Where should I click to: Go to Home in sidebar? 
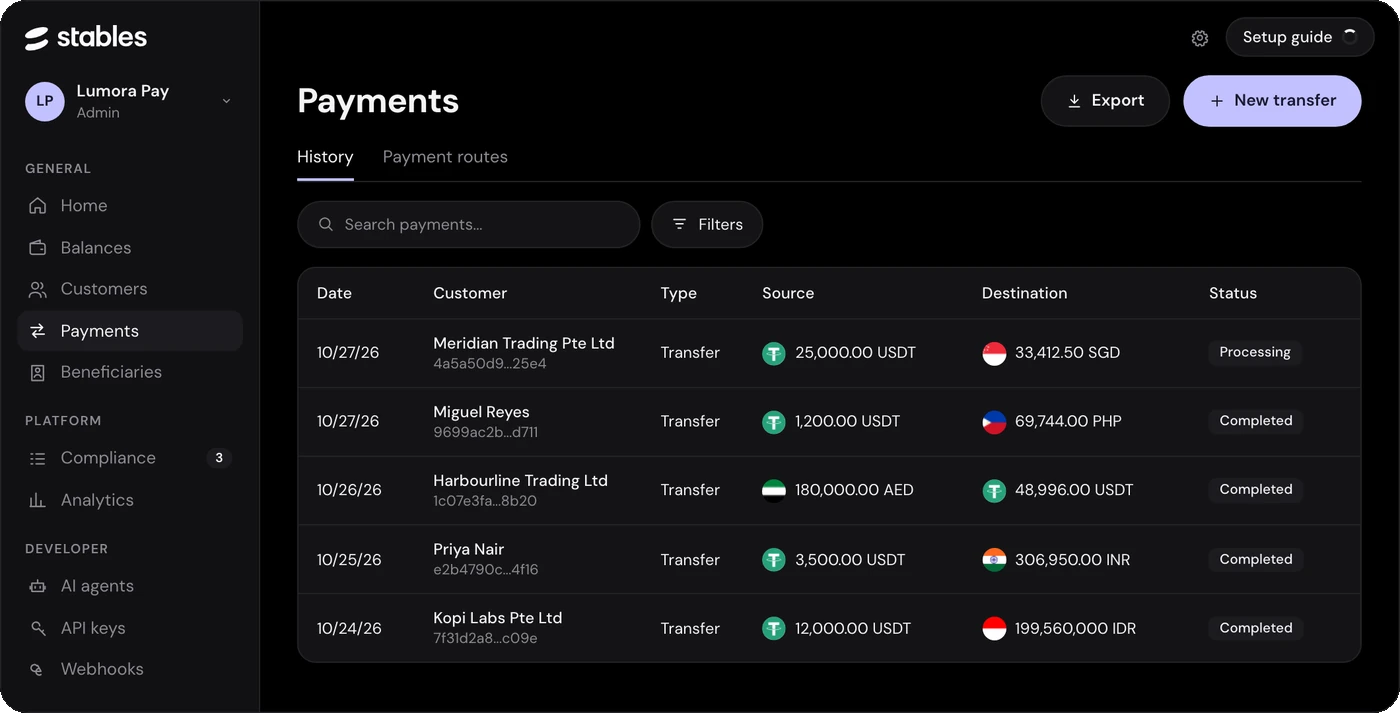[130, 206]
